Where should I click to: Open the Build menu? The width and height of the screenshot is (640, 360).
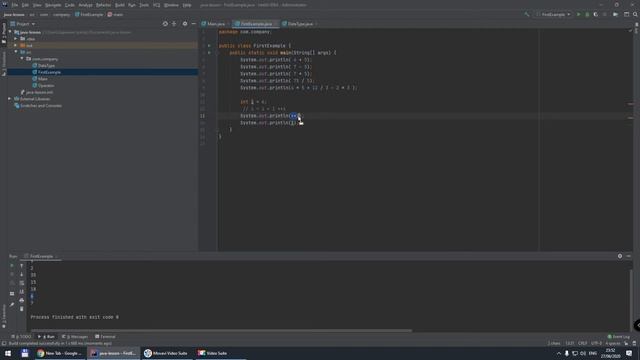(120, 5)
